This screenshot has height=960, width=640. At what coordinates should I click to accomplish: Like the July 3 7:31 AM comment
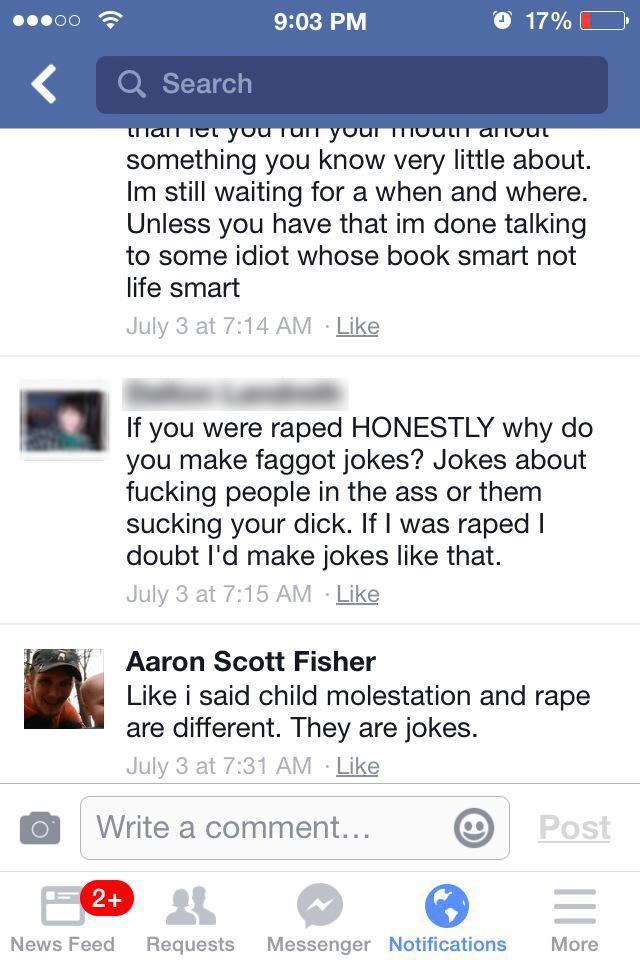click(x=358, y=766)
